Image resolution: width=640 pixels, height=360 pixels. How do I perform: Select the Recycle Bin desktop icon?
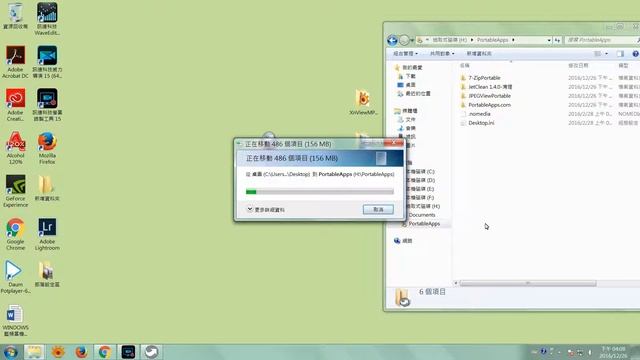[x=16, y=16]
